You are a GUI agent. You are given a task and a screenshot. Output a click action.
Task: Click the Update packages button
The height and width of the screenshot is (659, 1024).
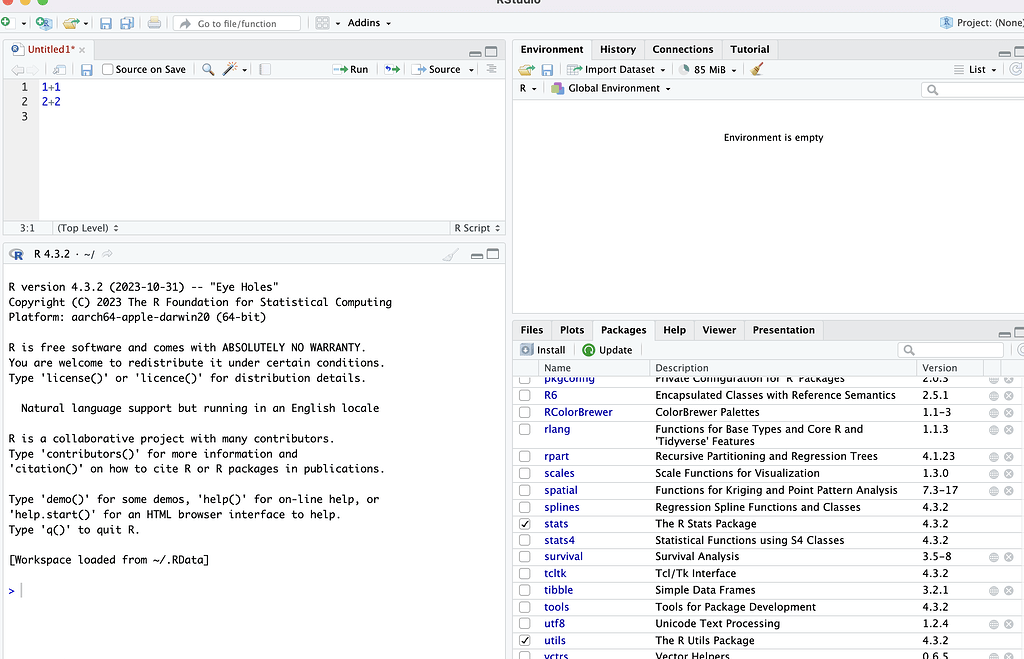(607, 350)
